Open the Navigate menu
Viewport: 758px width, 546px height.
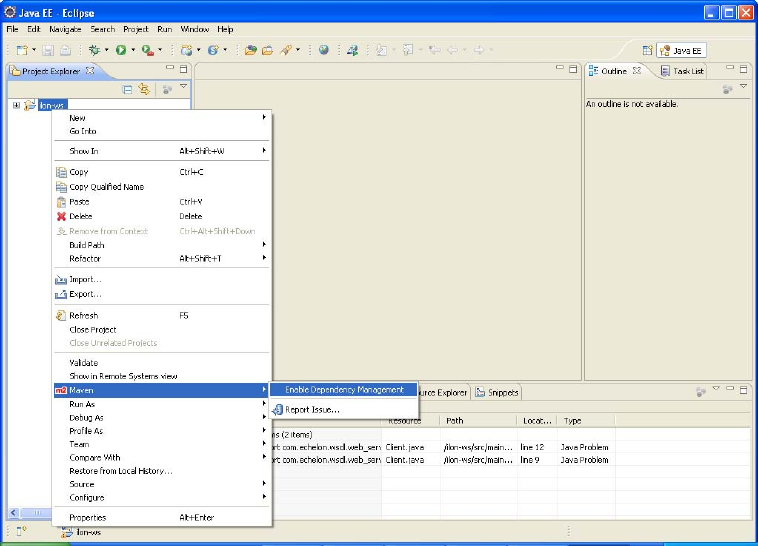65,29
